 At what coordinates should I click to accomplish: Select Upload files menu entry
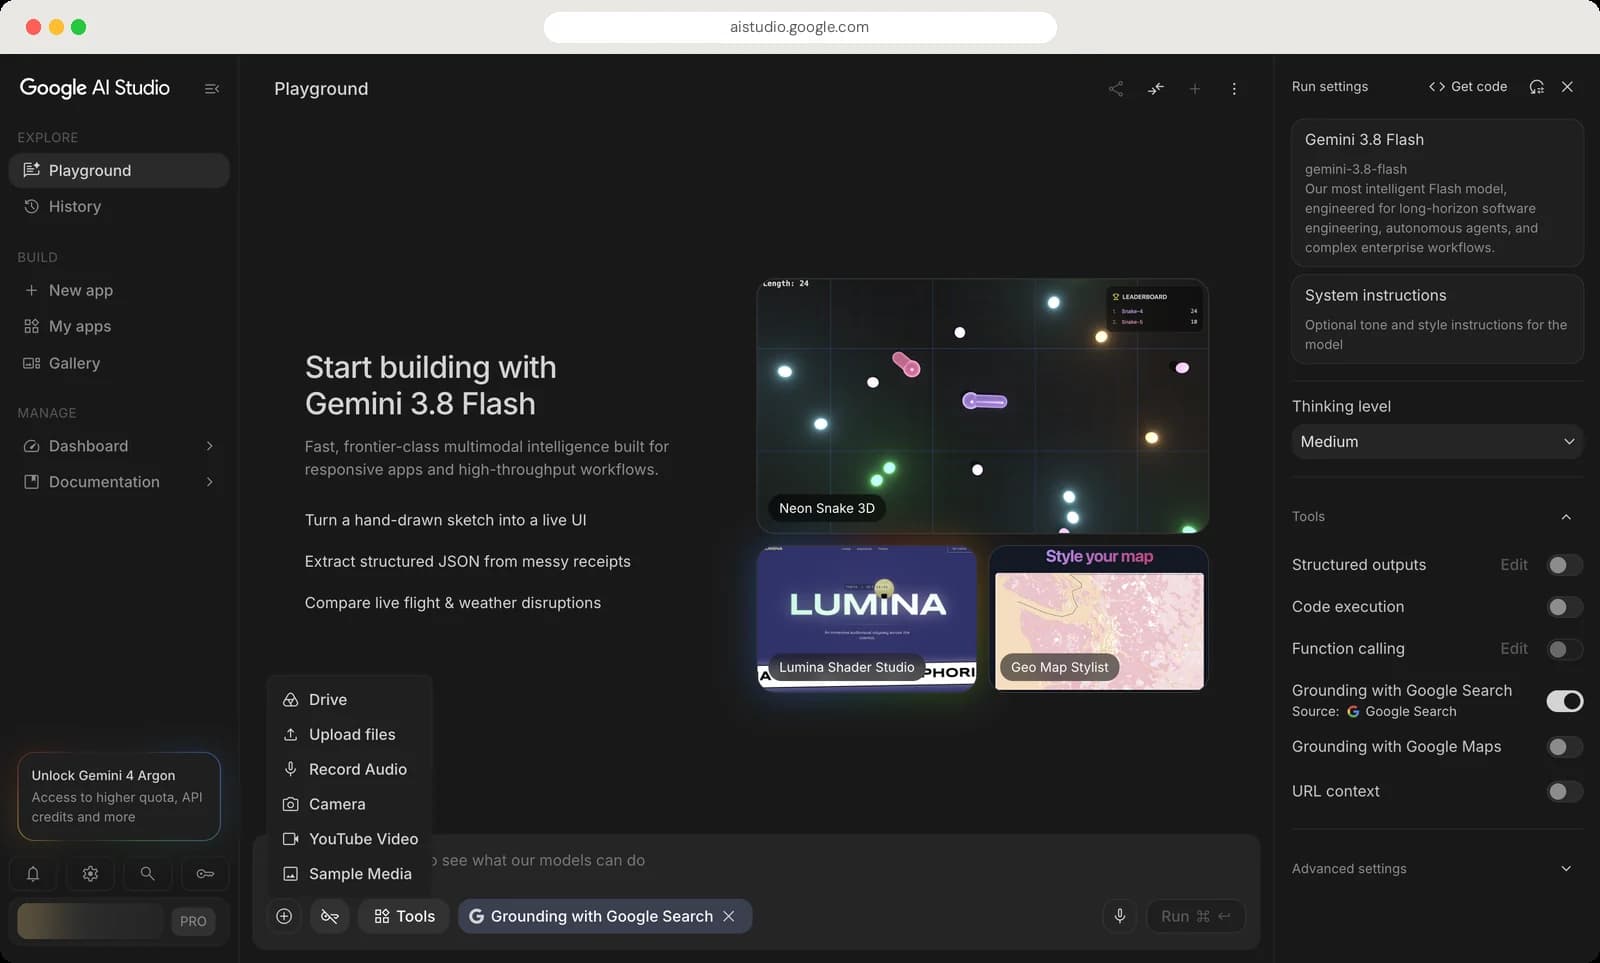350,735
